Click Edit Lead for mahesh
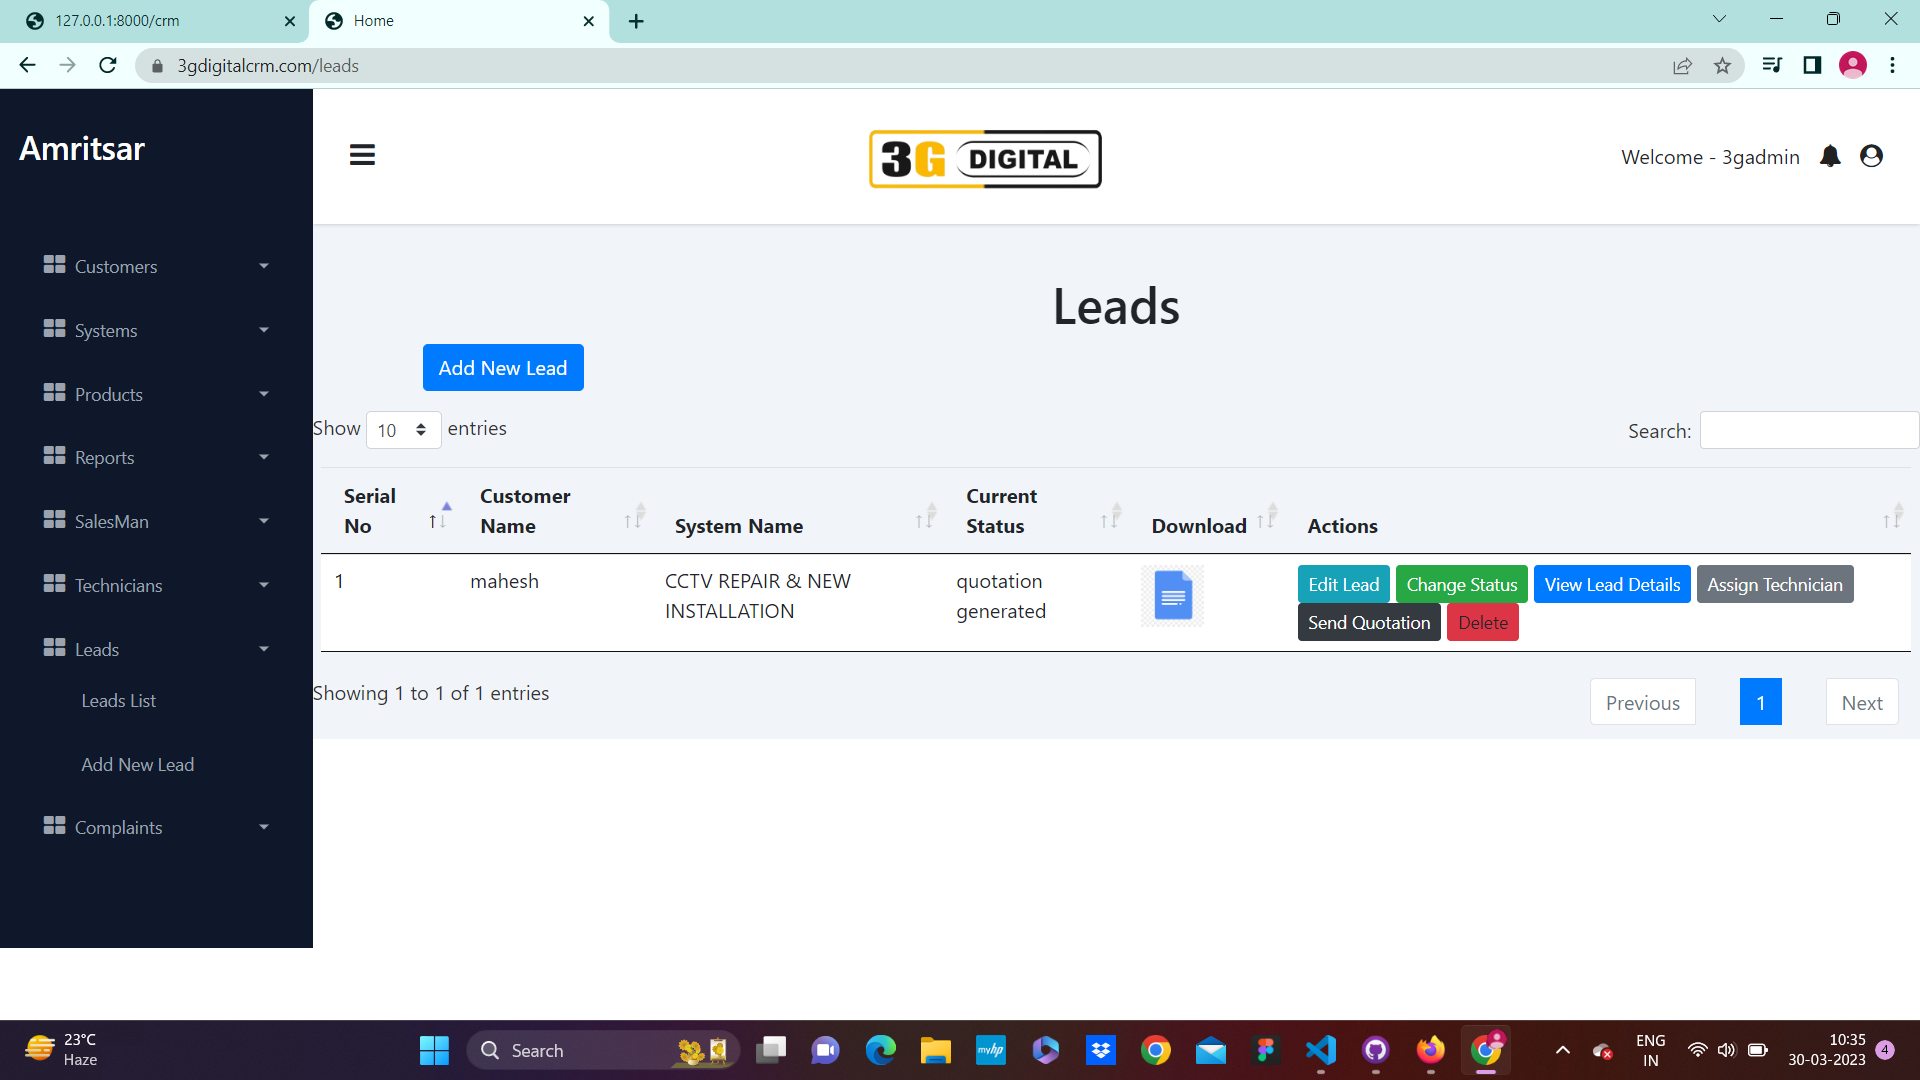The height and width of the screenshot is (1080, 1920). coord(1343,585)
